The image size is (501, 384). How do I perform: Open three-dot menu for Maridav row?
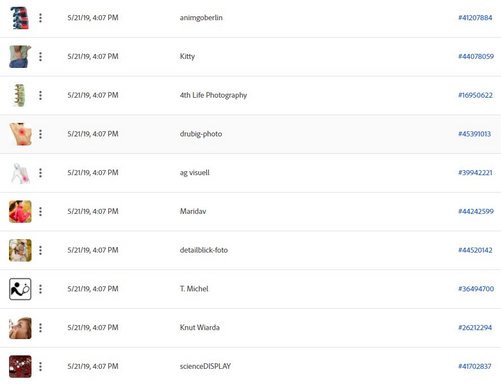click(40, 211)
